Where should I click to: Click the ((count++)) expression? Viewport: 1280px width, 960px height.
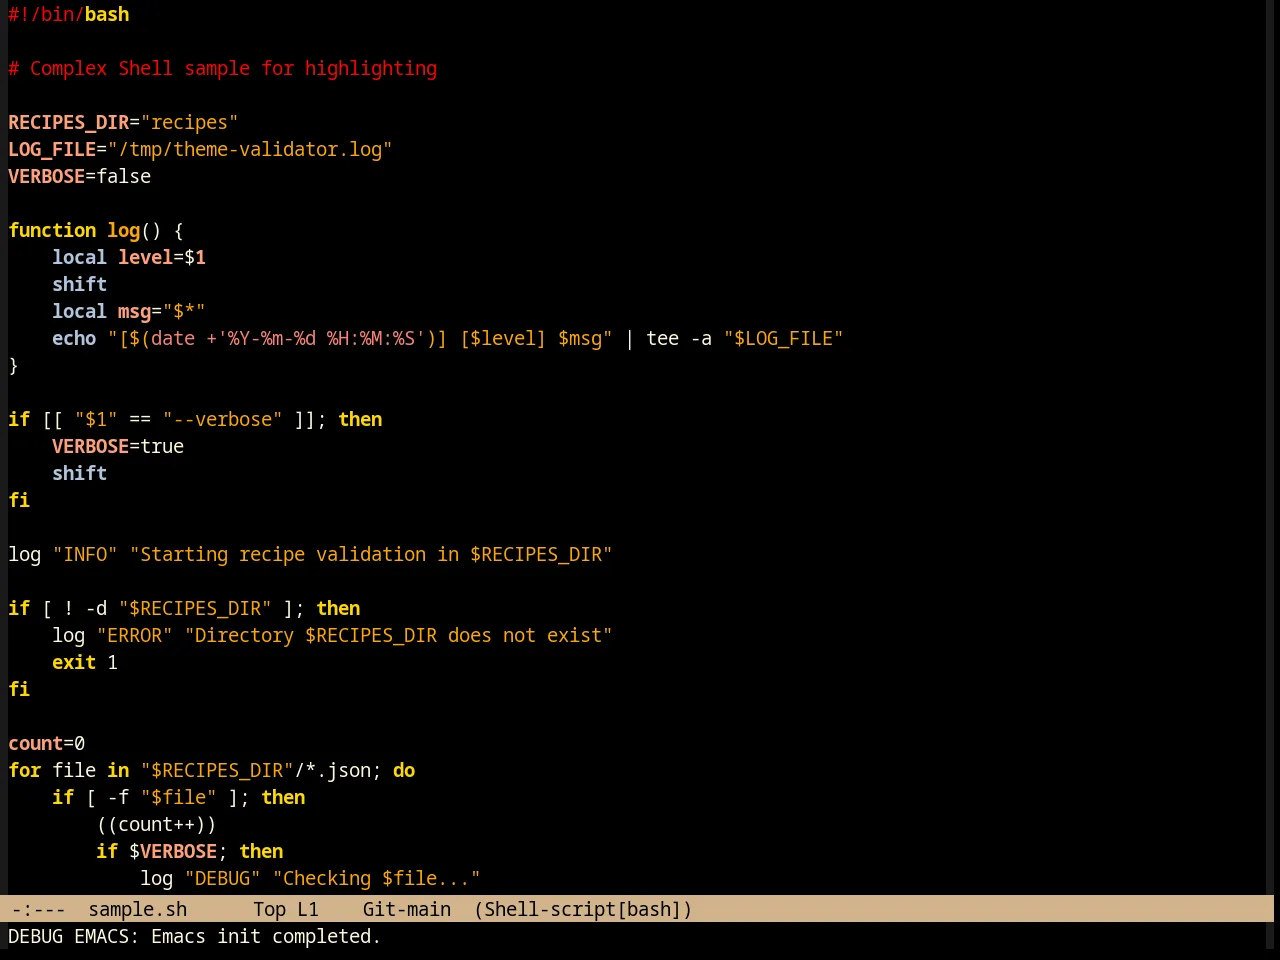coord(156,824)
